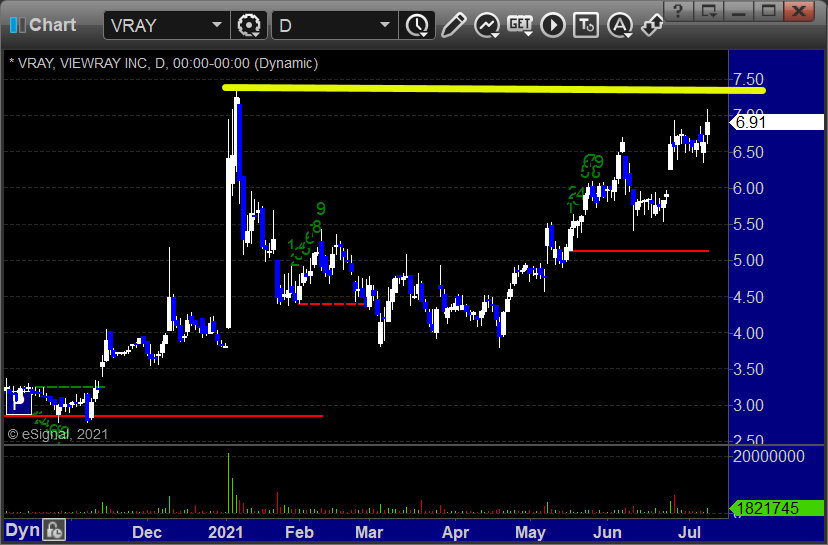Screen dimensions: 828x545
Task: Click the 5.00 price axis label
Action: point(748,260)
